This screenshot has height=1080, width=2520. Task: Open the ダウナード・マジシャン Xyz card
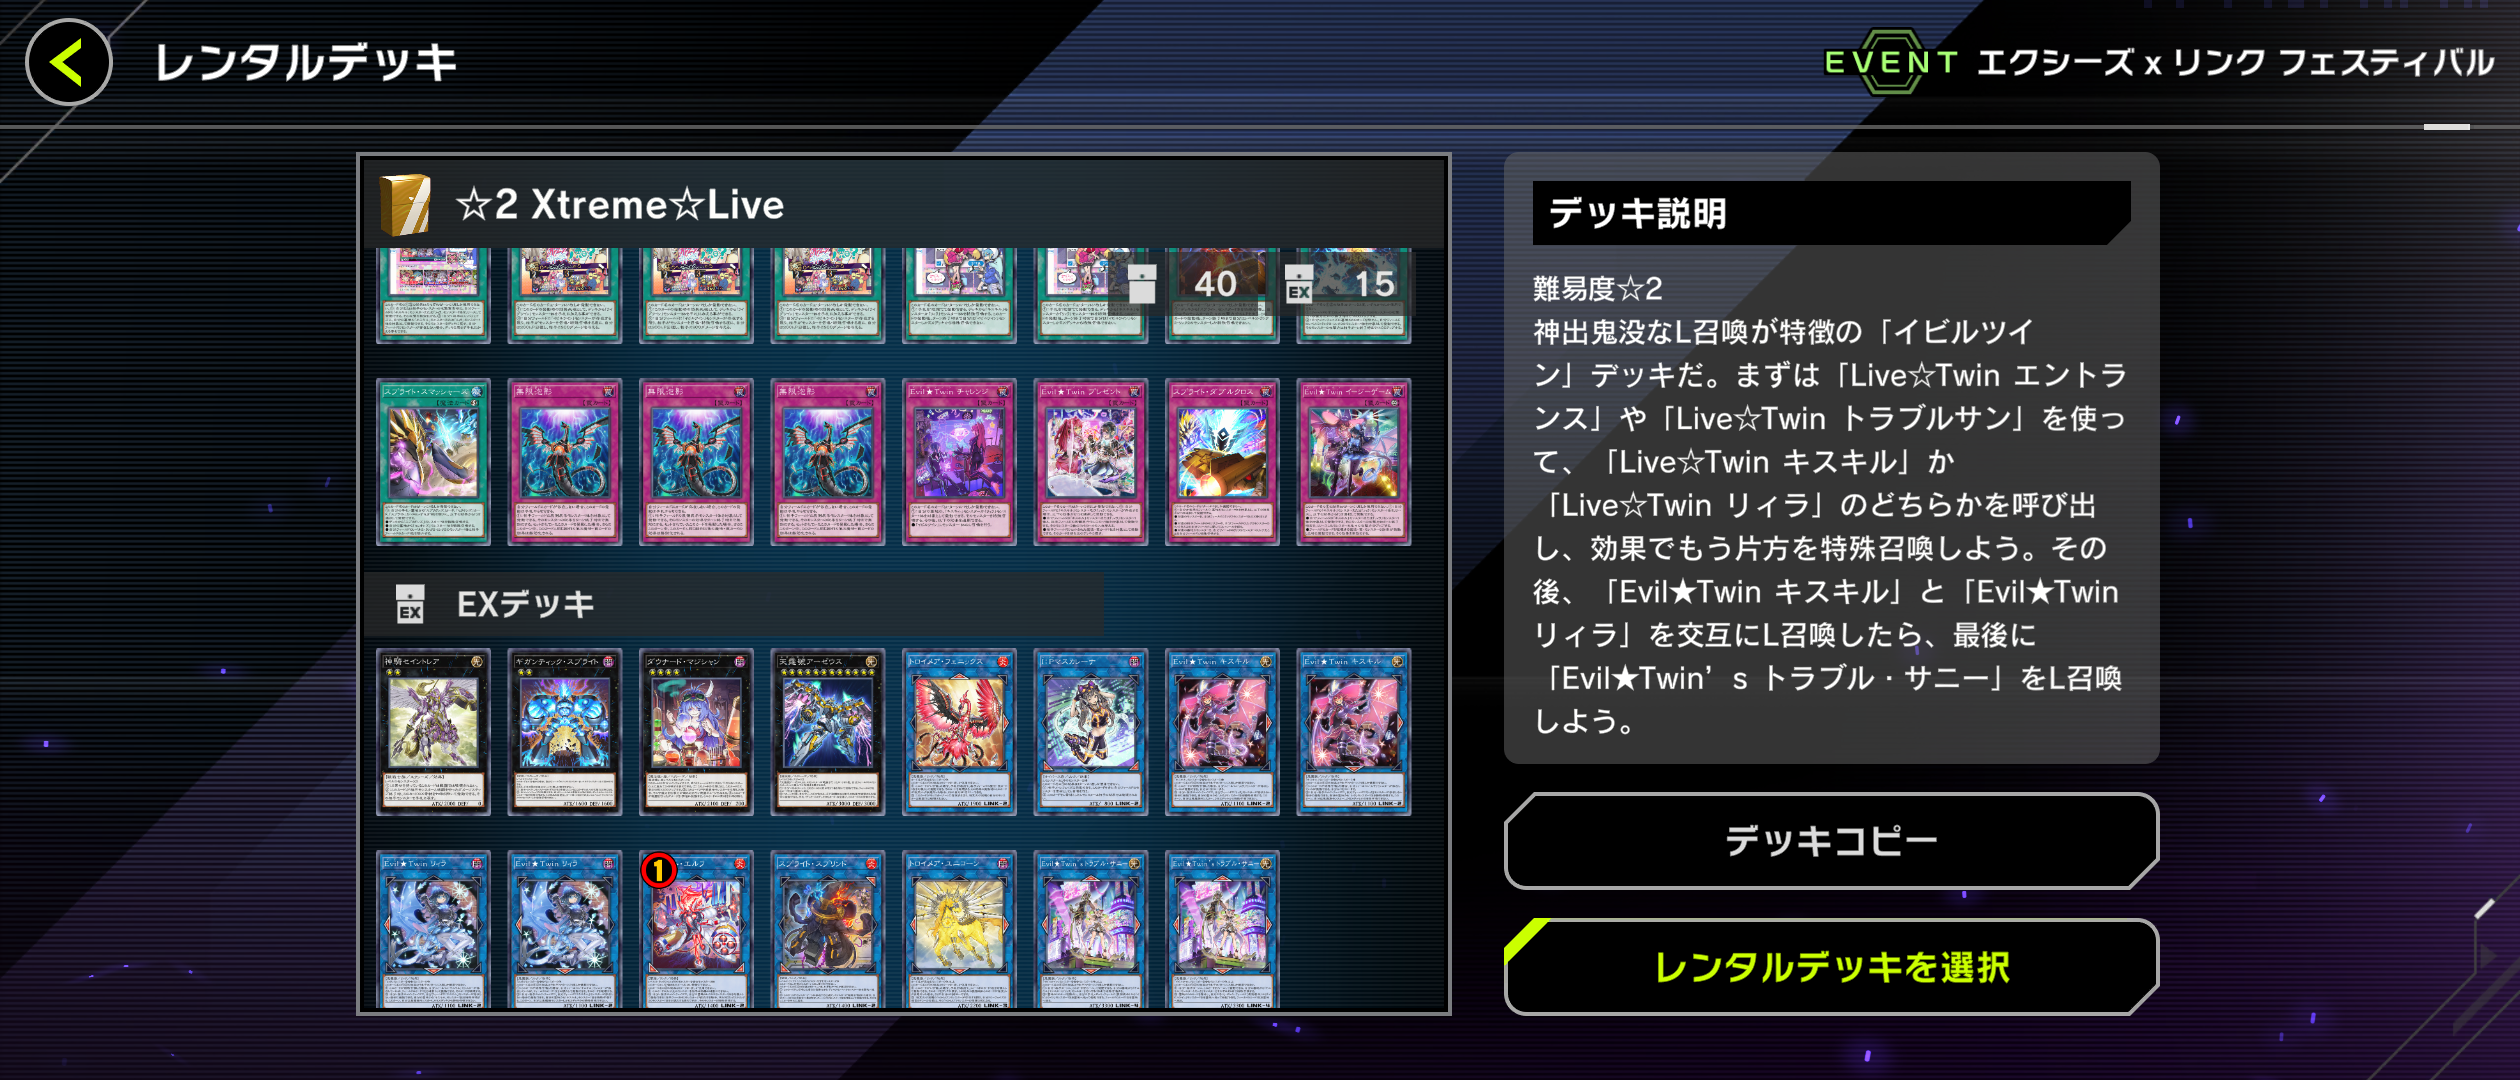[x=696, y=732]
